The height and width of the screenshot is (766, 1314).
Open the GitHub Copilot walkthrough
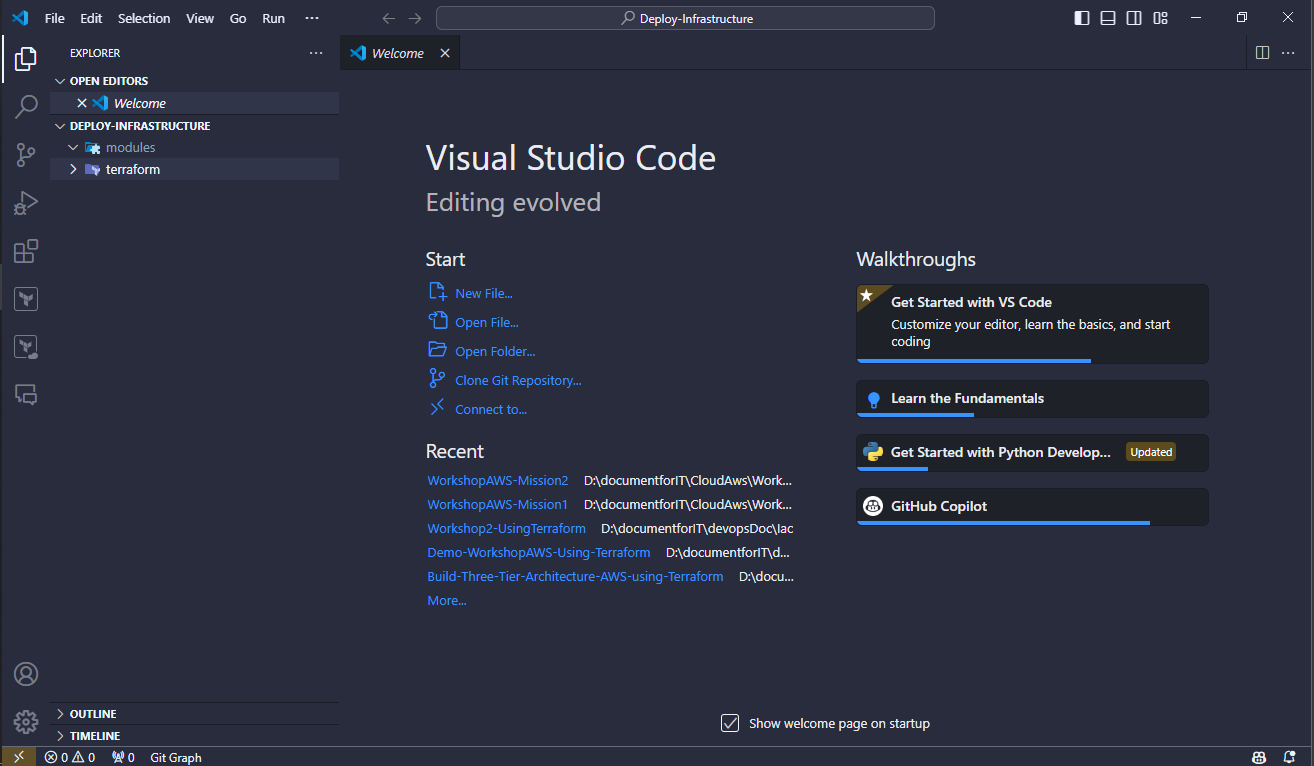coord(1032,506)
